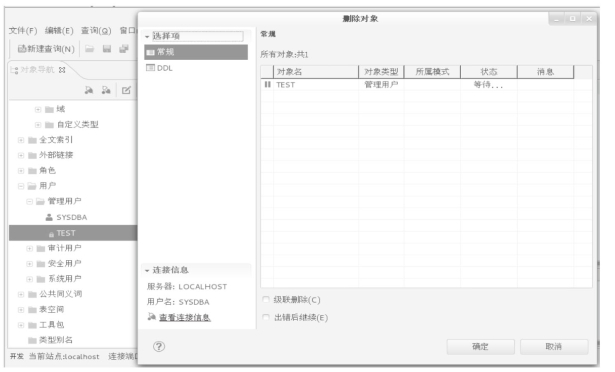Select the 常规 page in options list
The width and height of the screenshot is (615, 372).
click(196, 52)
